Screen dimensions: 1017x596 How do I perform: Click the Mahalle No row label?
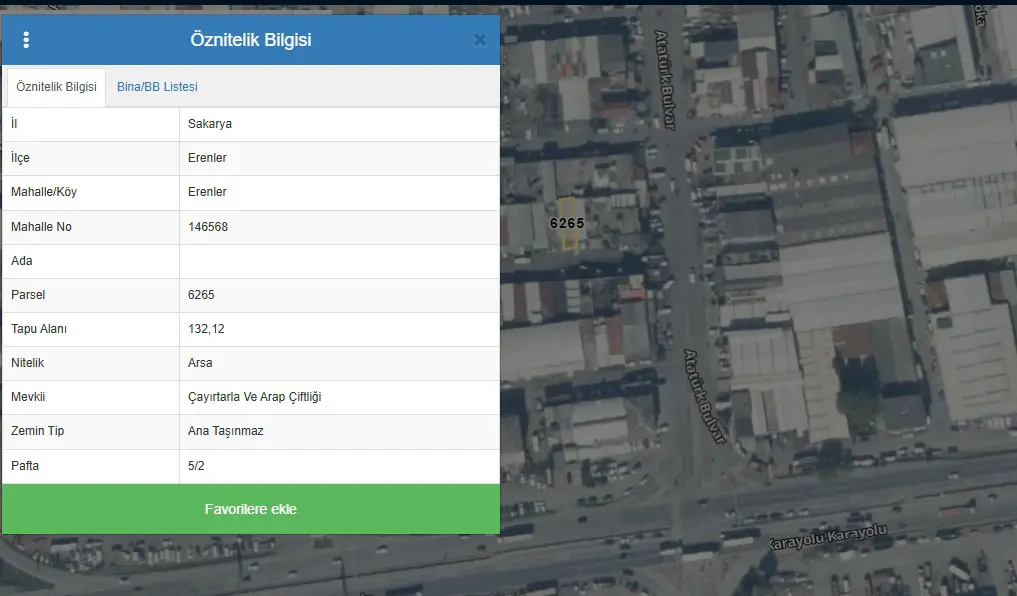pyautogui.click(x=42, y=227)
